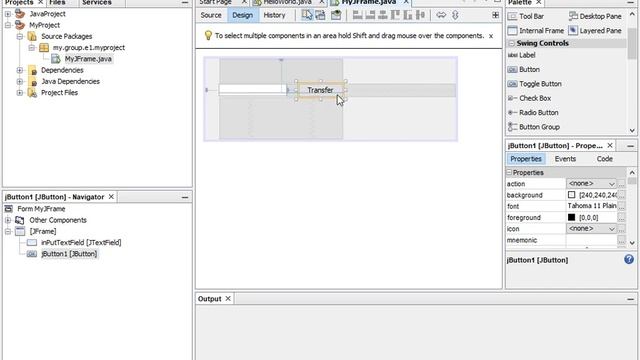This screenshot has height=360, width=640.
Task: Close the Navigator panel
Action: click(x=111, y=197)
